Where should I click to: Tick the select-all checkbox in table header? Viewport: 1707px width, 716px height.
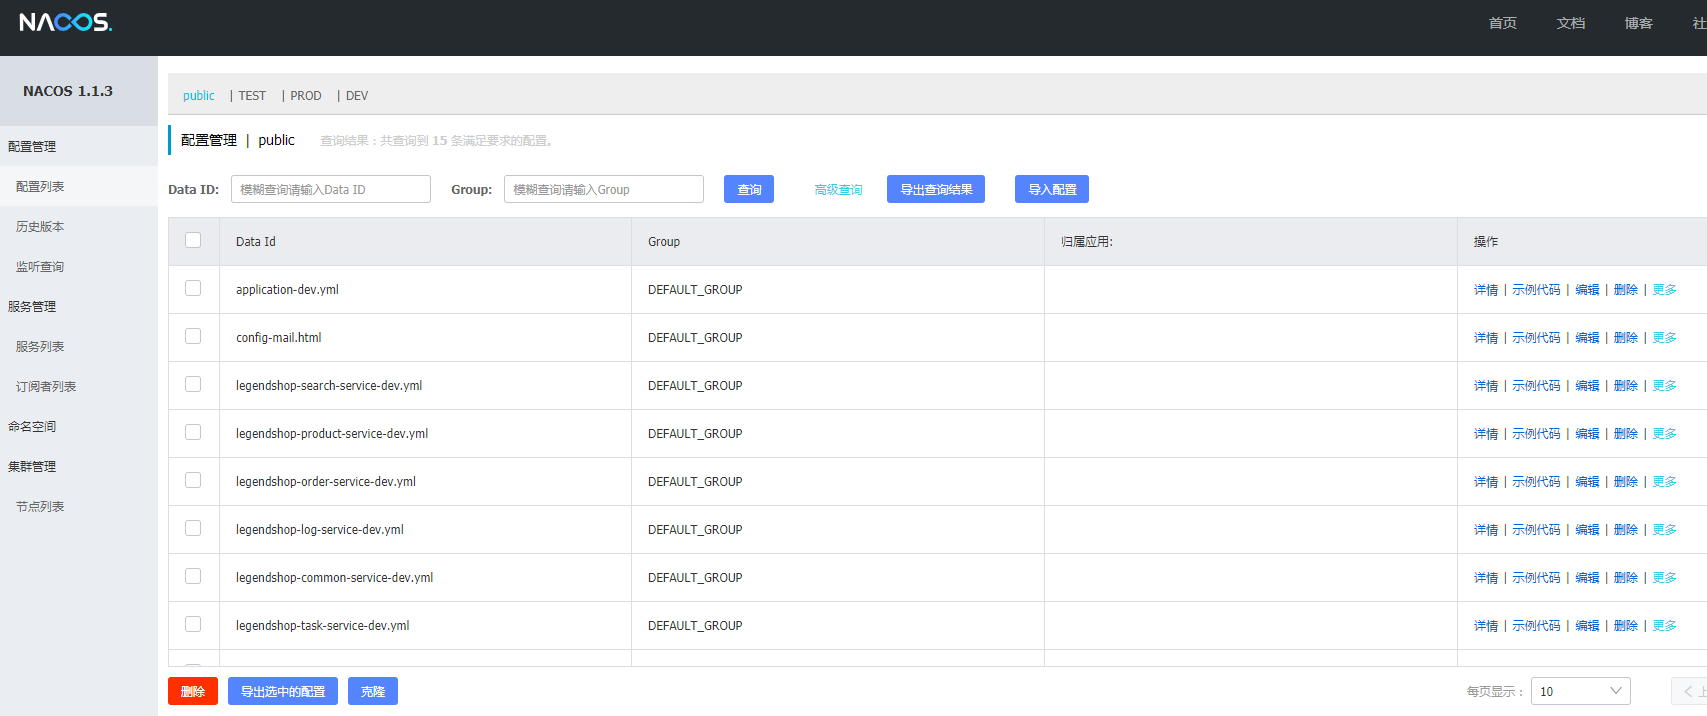(193, 240)
